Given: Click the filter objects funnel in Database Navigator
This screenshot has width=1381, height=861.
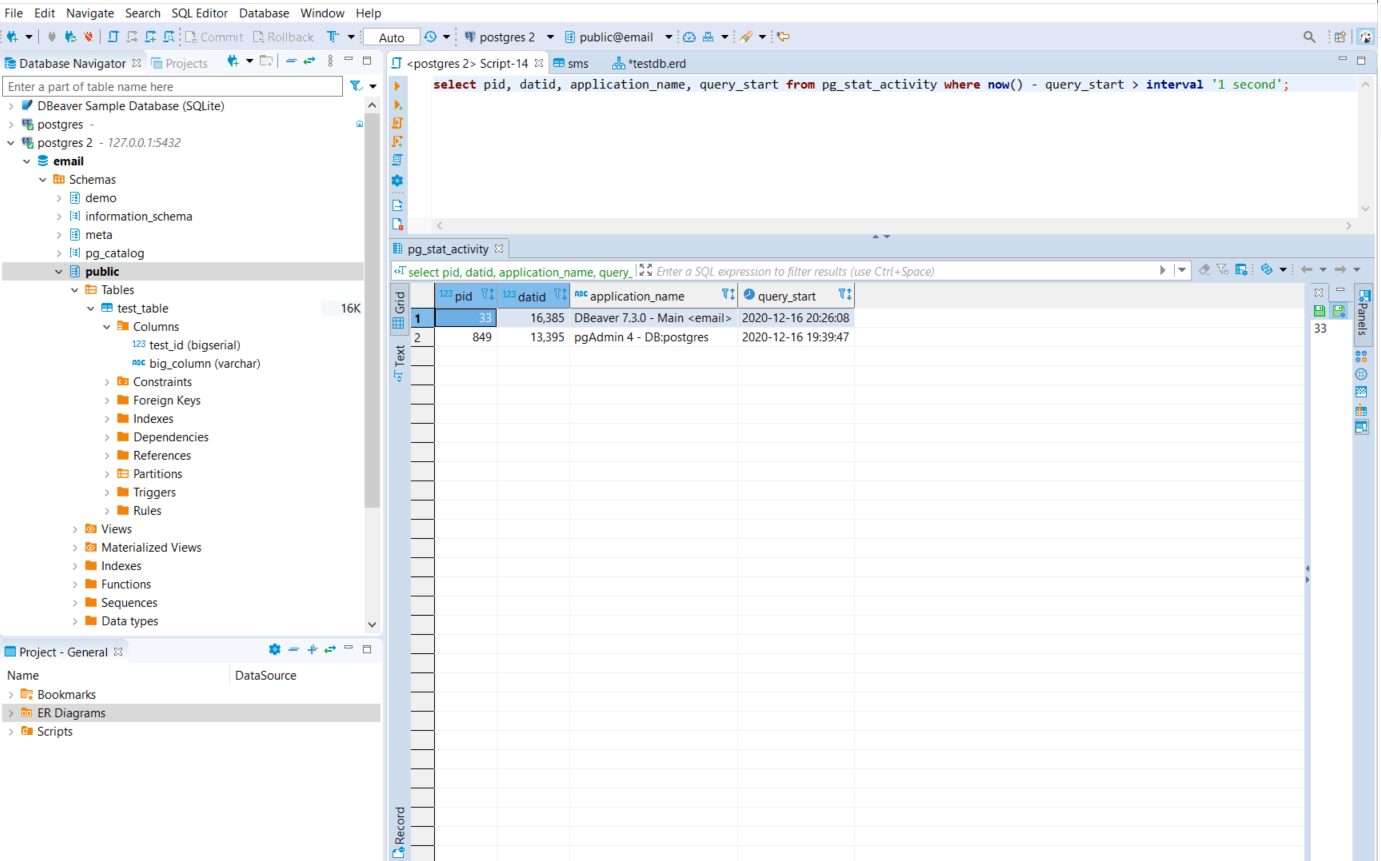Looking at the screenshot, I should click(x=356, y=86).
